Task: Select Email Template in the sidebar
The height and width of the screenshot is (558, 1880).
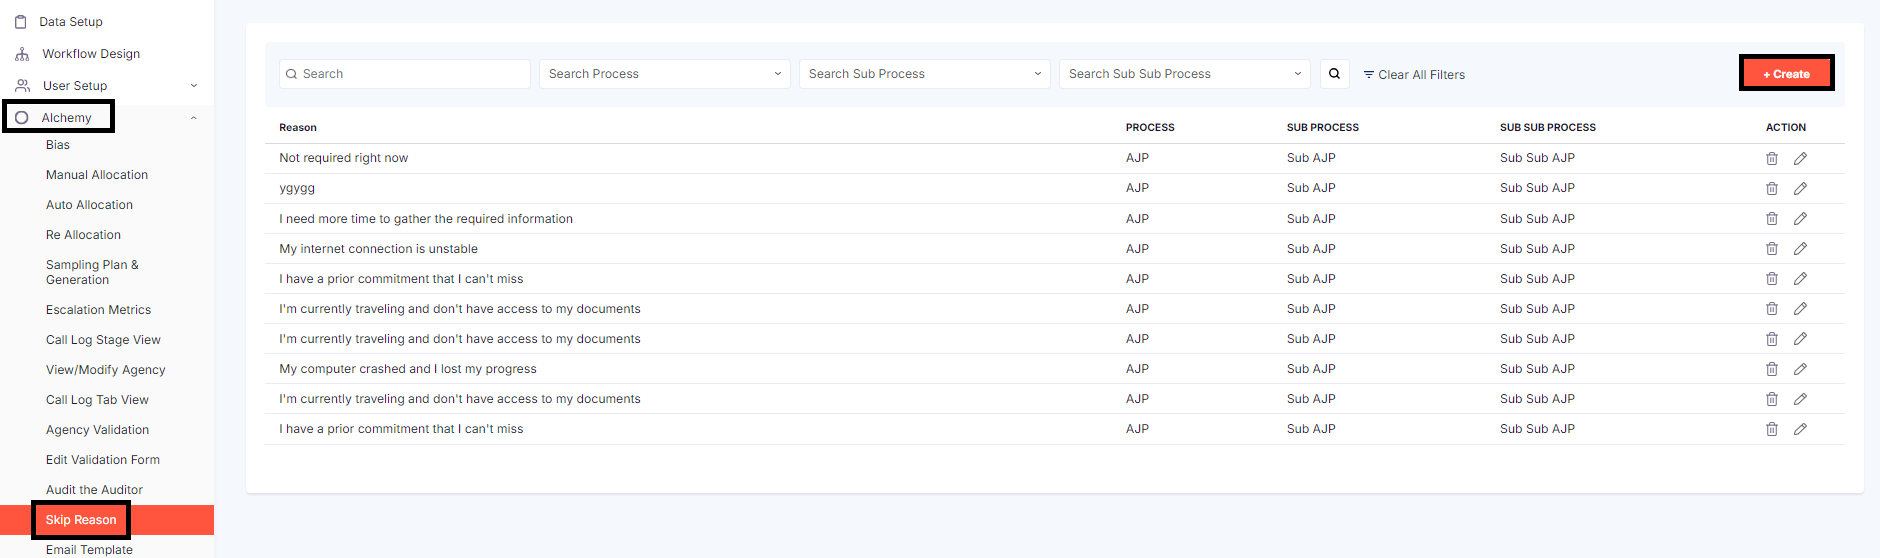Action: click(89, 549)
